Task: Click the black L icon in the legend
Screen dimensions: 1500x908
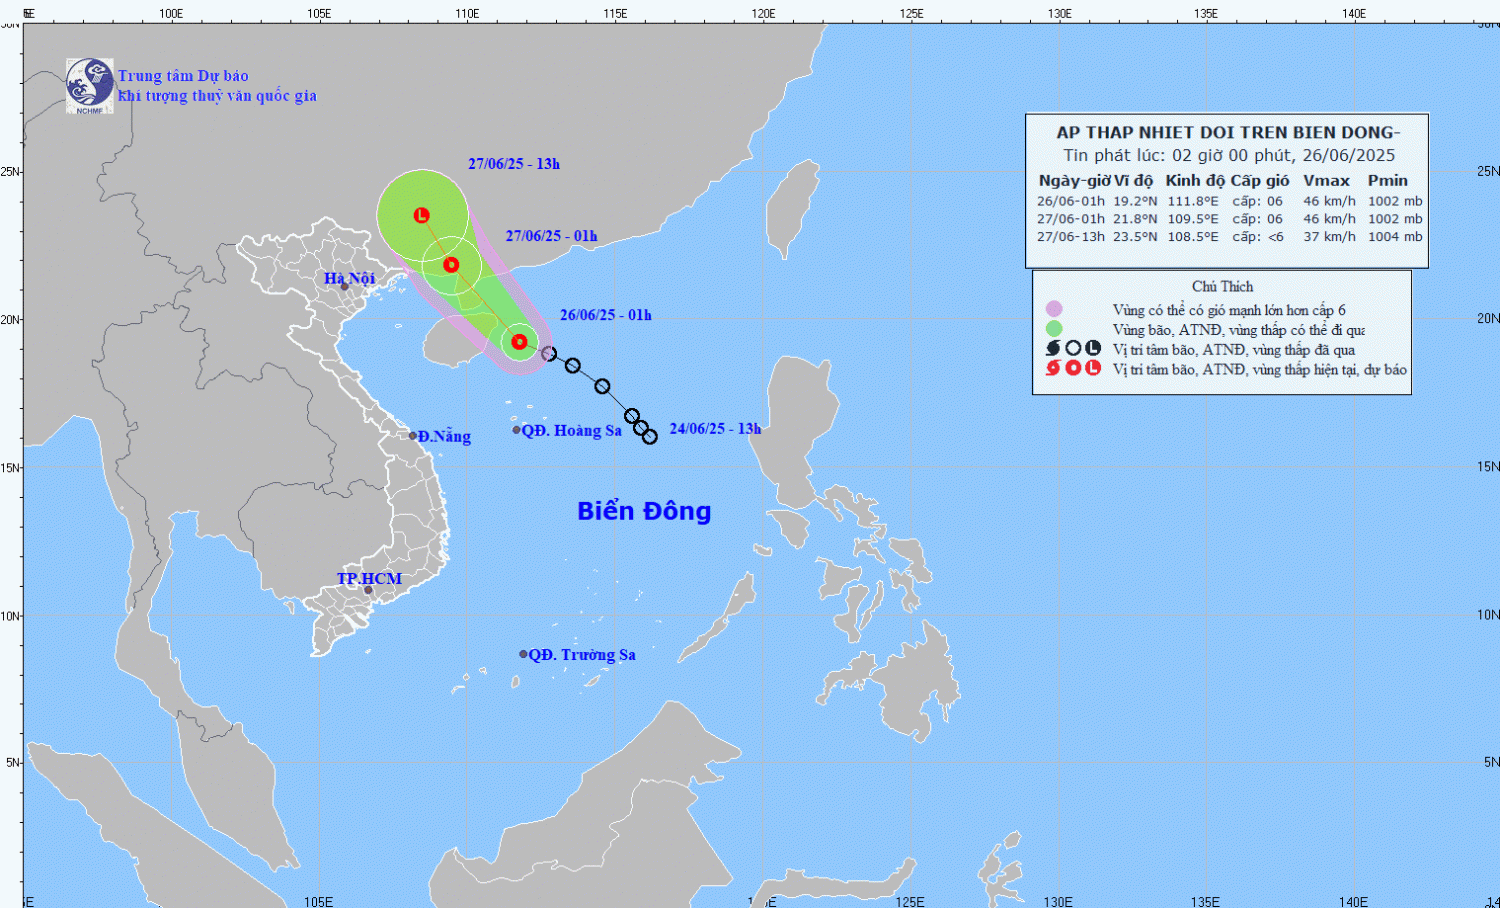Action: [x=1093, y=348]
